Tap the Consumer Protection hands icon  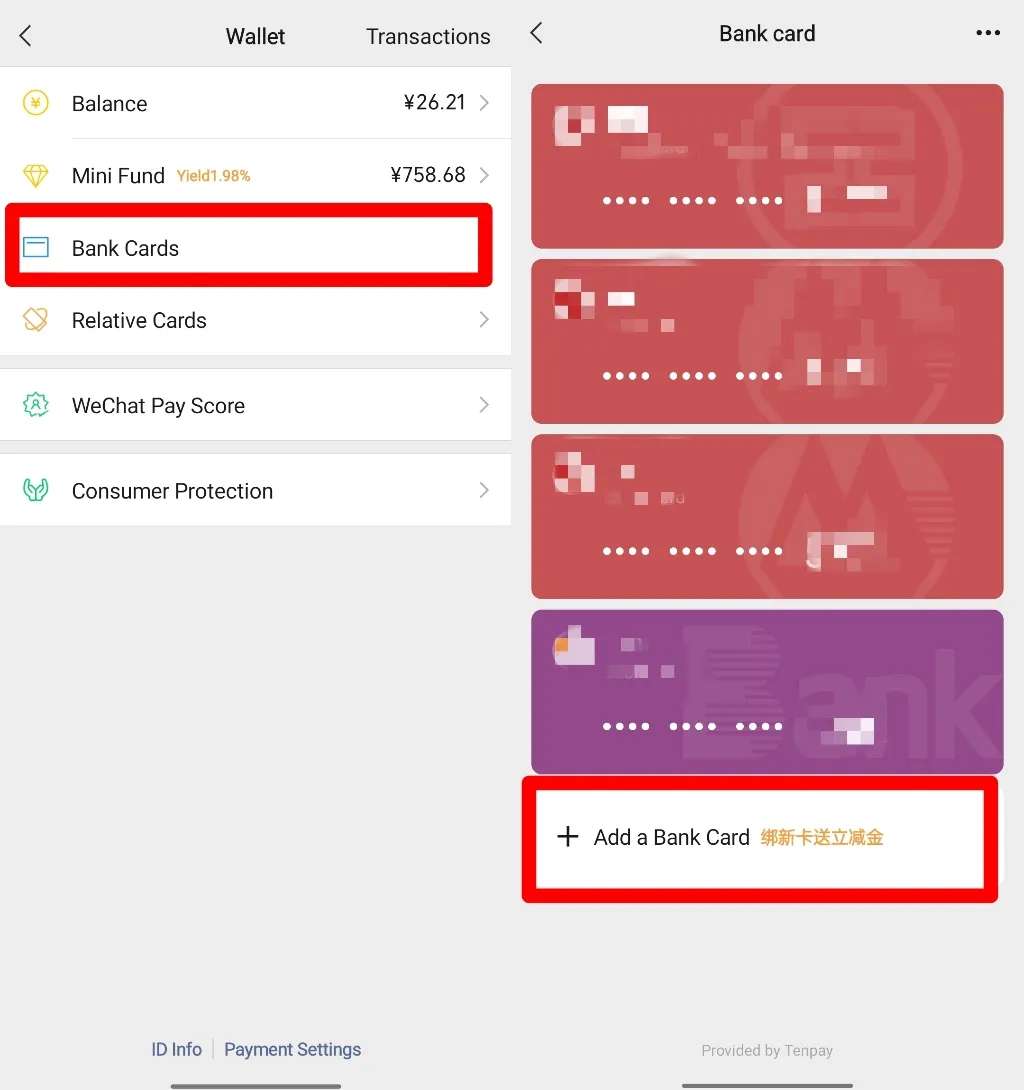[x=35, y=490]
